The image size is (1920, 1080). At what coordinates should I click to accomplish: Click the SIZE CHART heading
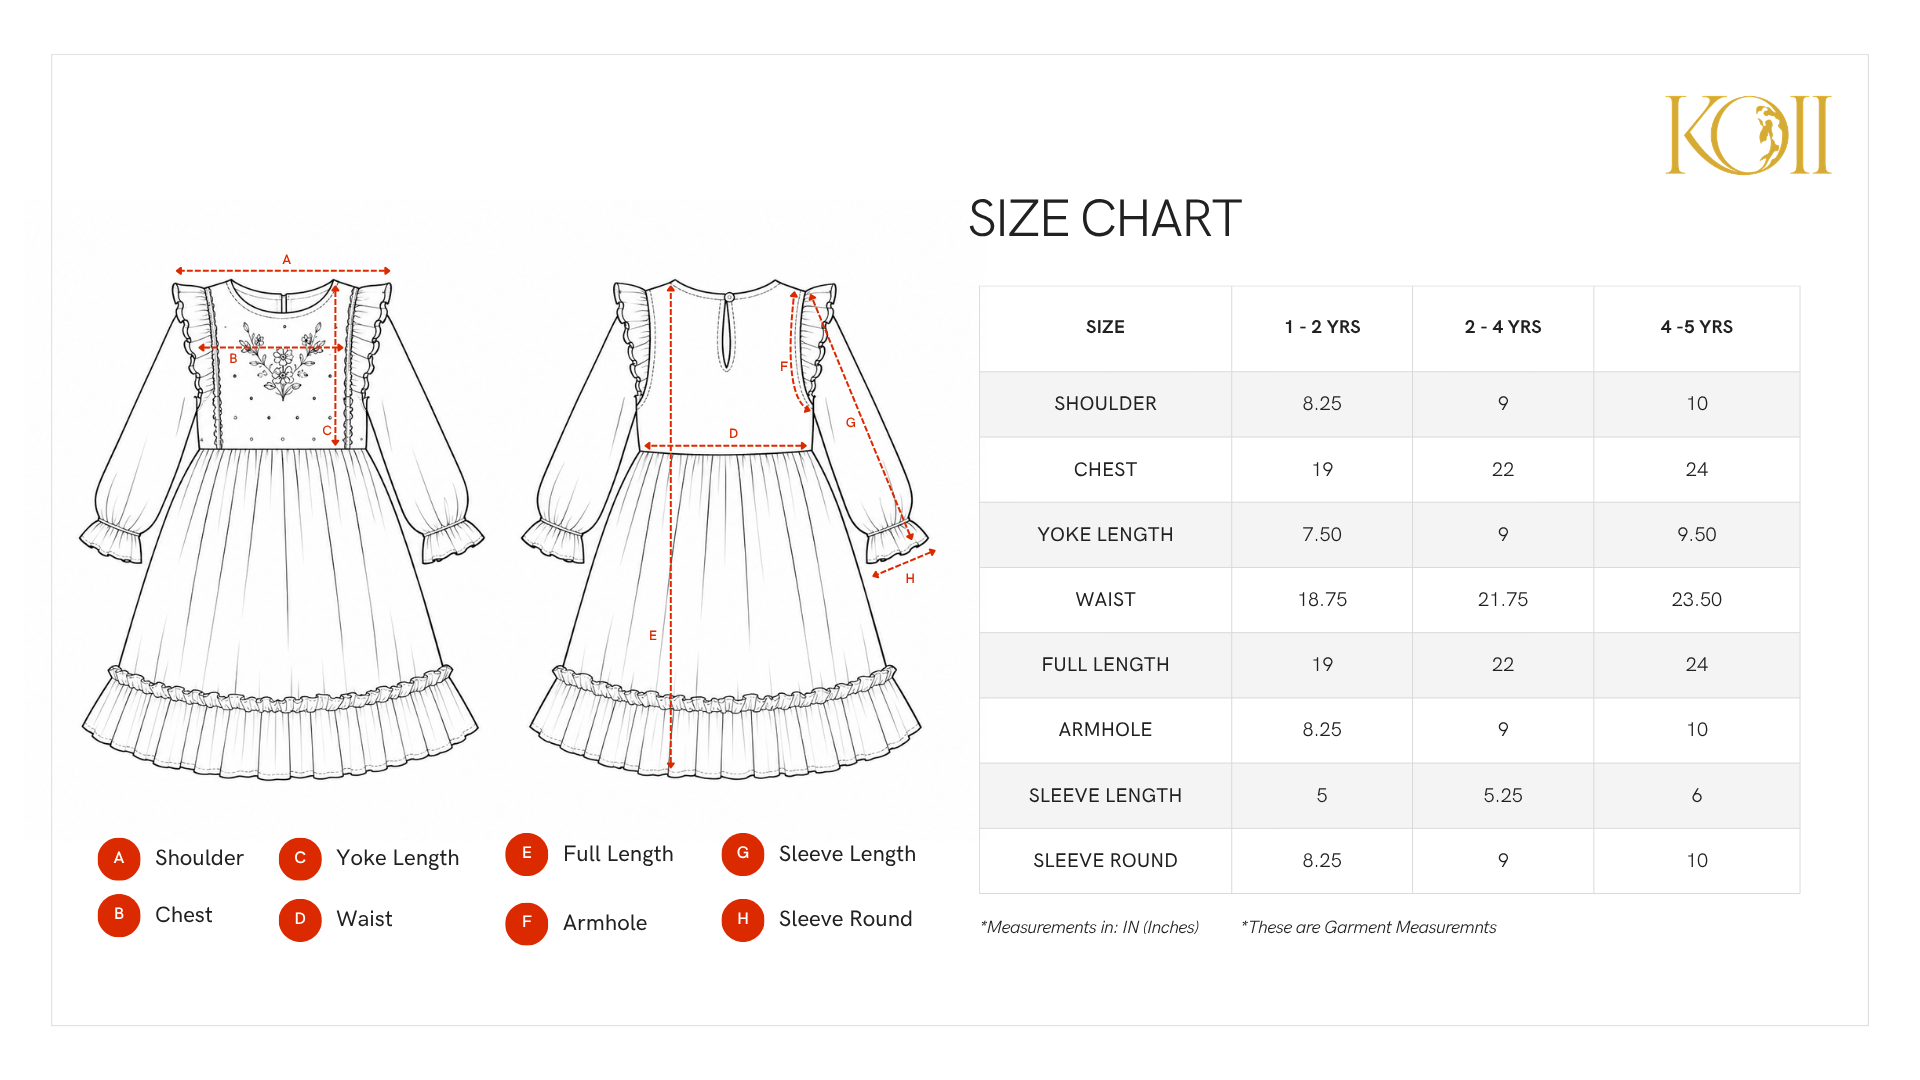pos(1105,218)
